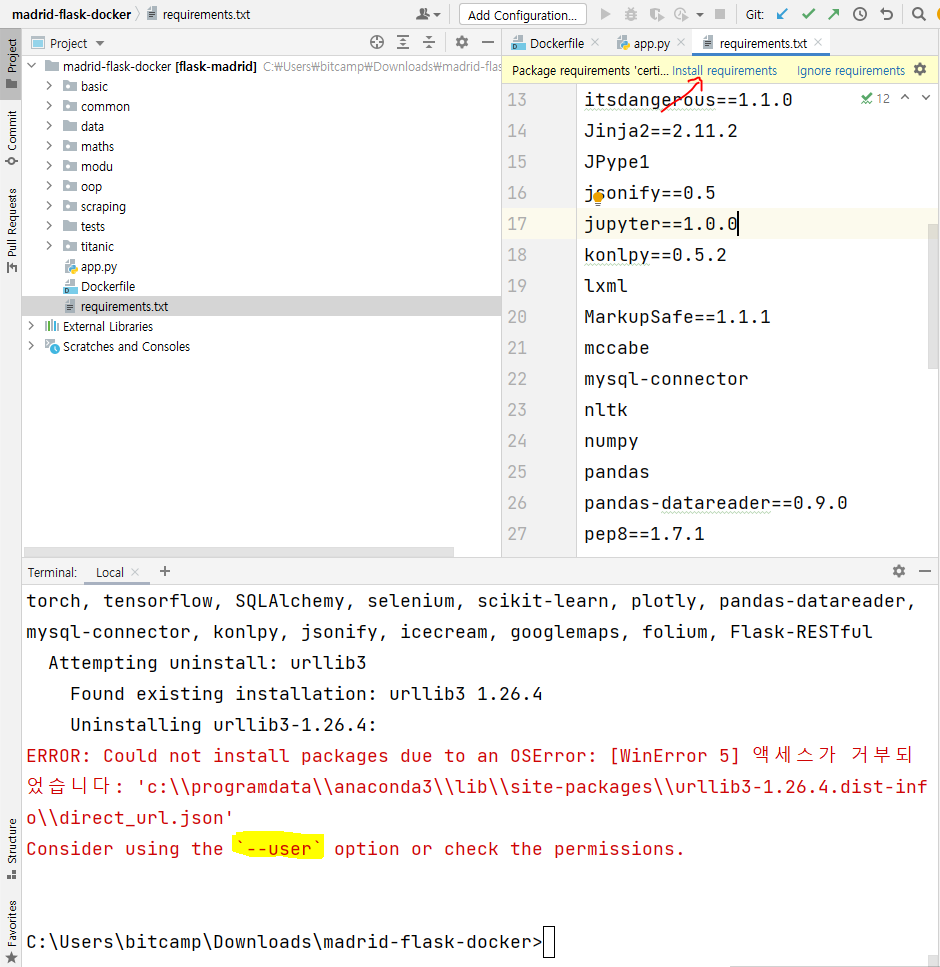This screenshot has width=940, height=967.
Task: Click the Install requirements link
Action: click(726, 70)
